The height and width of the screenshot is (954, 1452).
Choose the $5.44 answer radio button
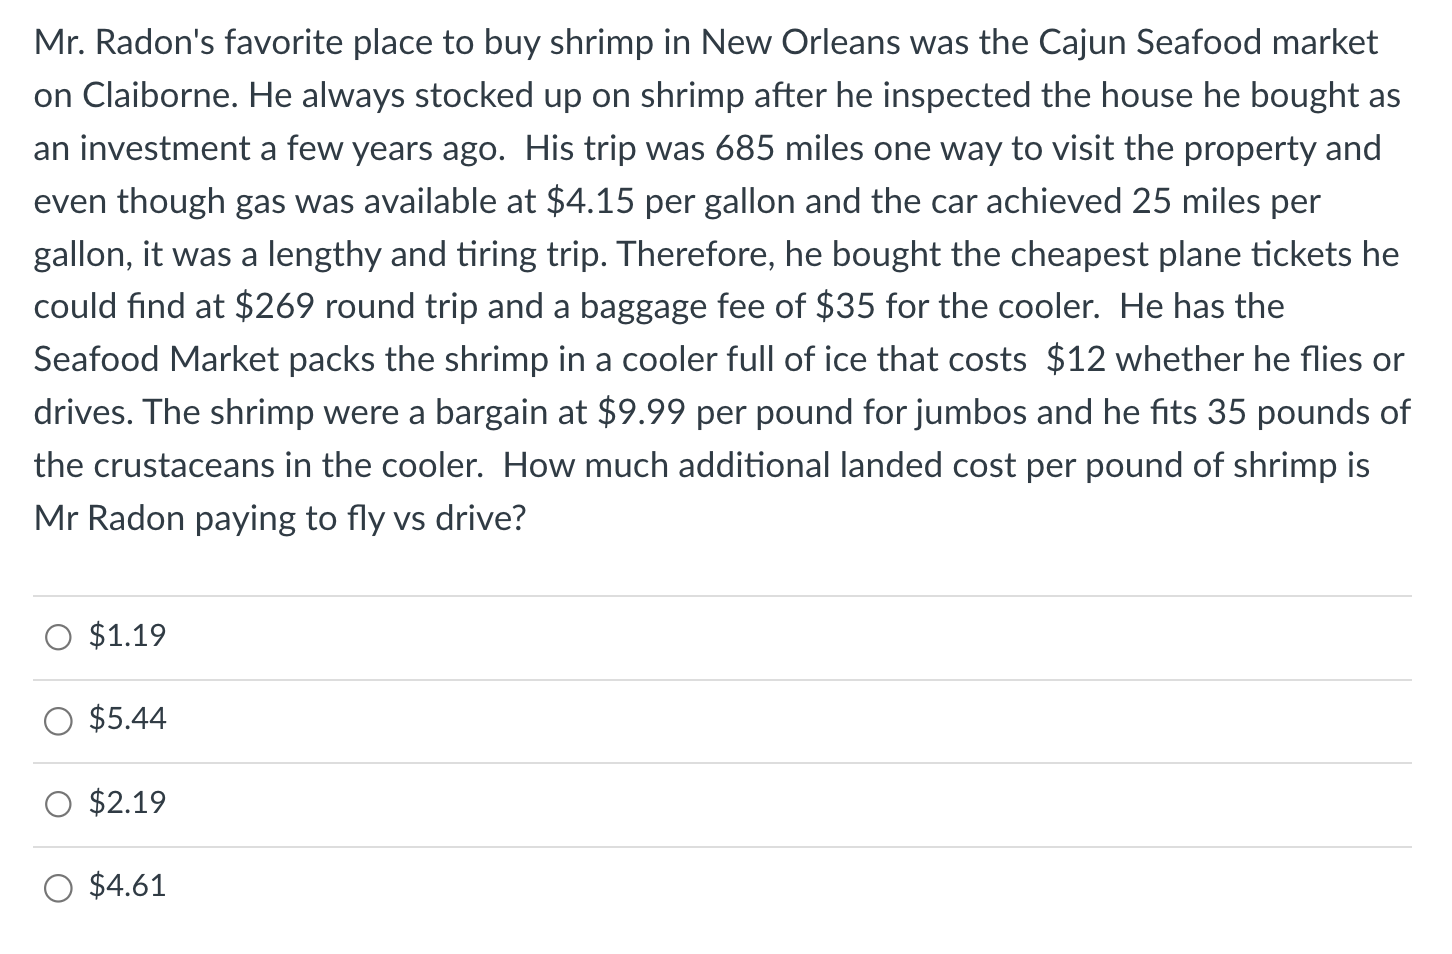[58, 720]
